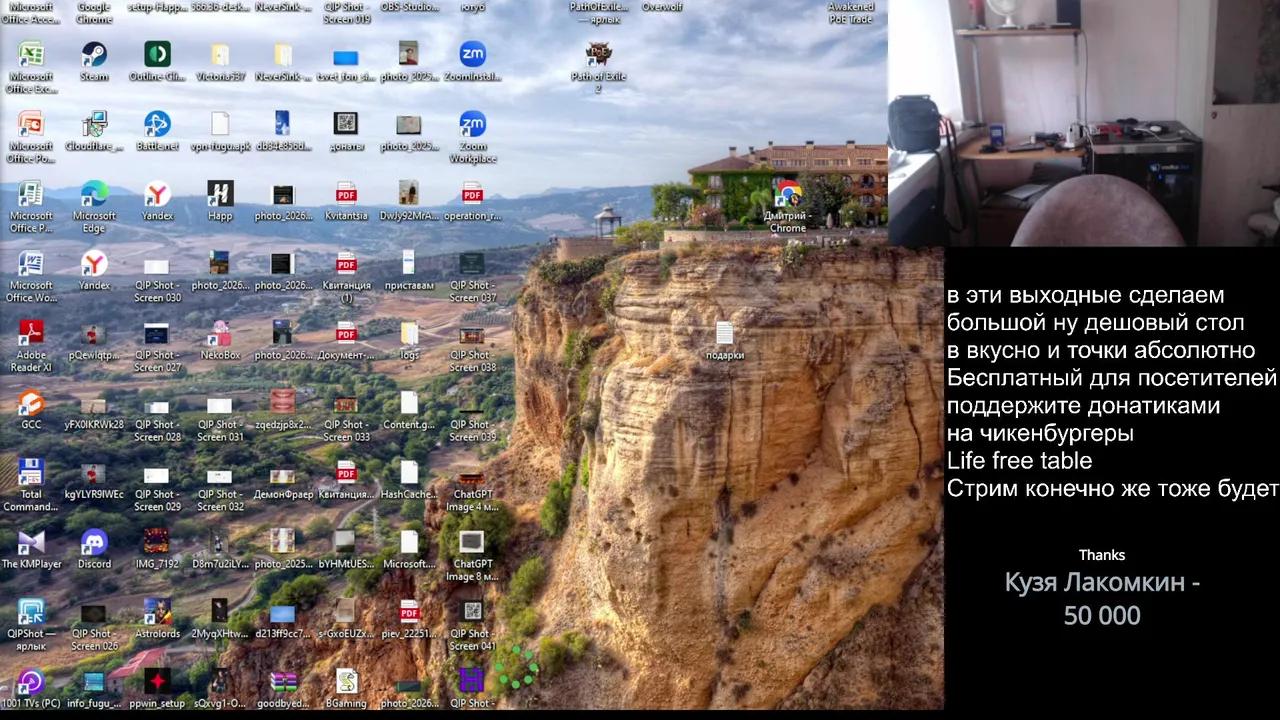Launch Microsoft Office Word shortcut

point(31,277)
